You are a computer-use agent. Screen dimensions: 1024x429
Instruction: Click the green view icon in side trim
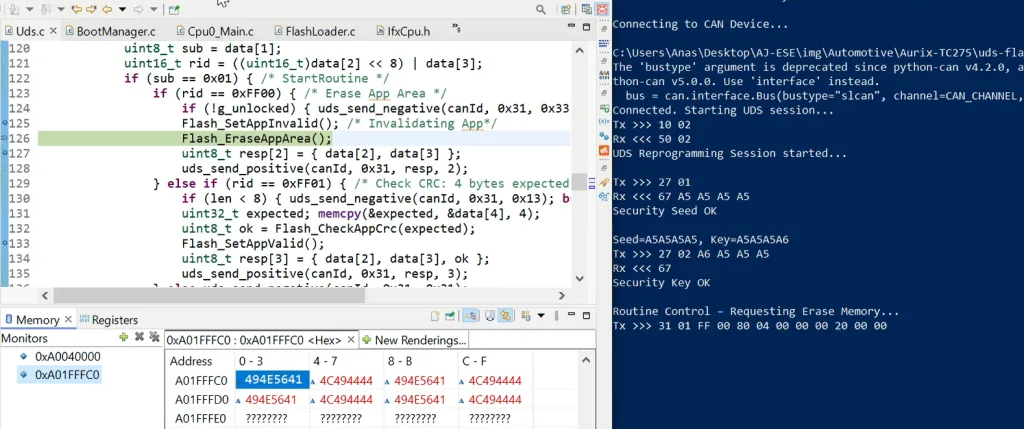[603, 107]
